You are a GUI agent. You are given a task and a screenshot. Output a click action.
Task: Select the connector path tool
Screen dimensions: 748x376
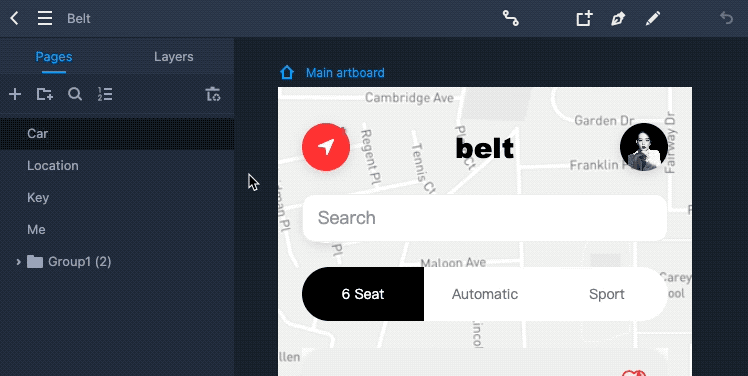[x=510, y=19]
